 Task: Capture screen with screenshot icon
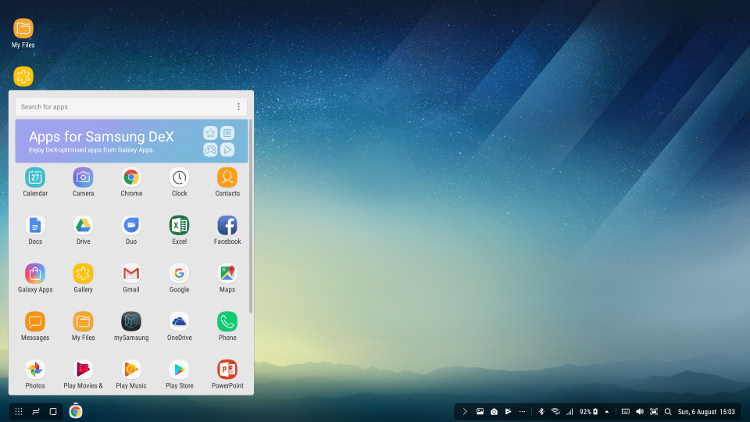point(654,411)
